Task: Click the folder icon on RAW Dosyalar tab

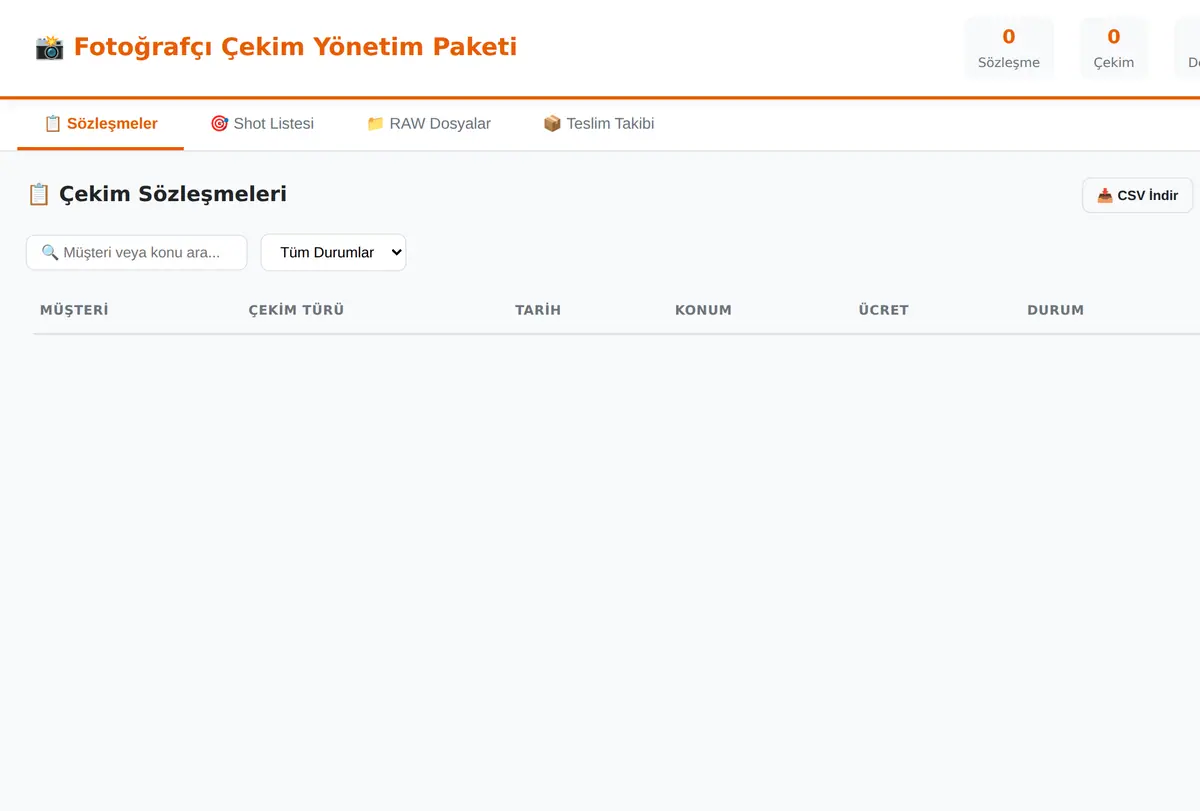Action: 375,124
